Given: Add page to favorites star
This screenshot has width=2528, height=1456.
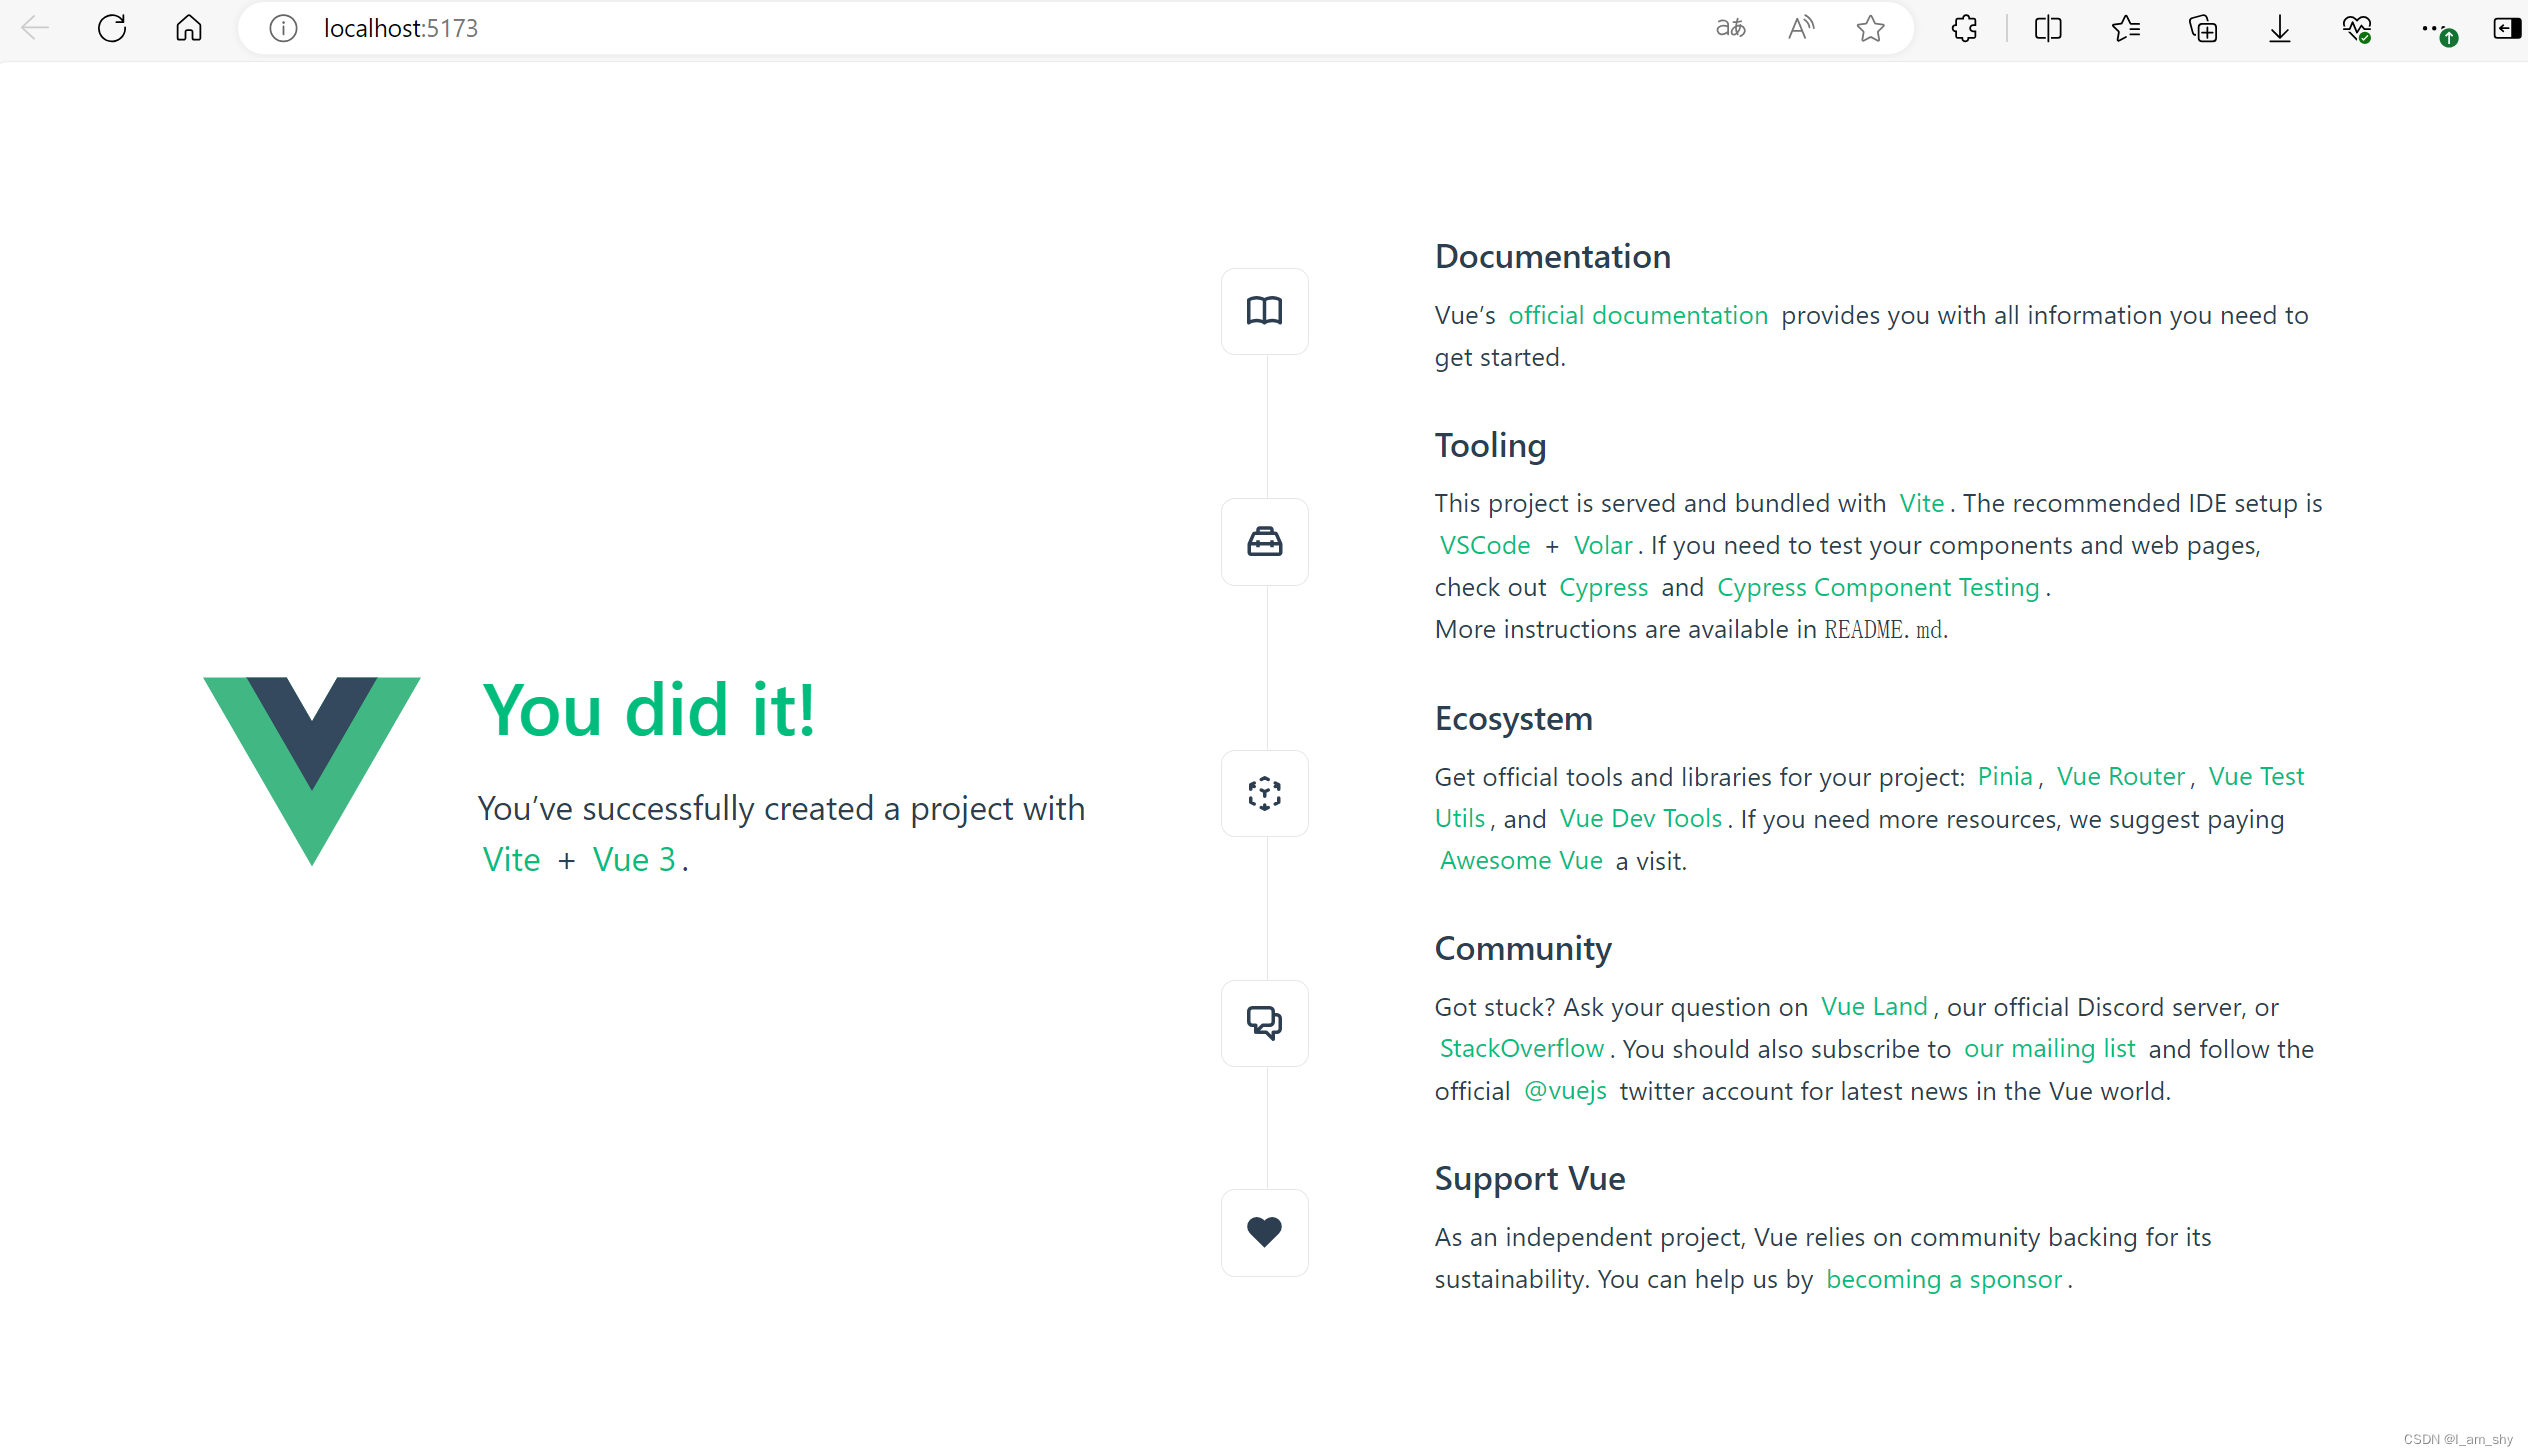Looking at the screenshot, I should pos(1870,28).
